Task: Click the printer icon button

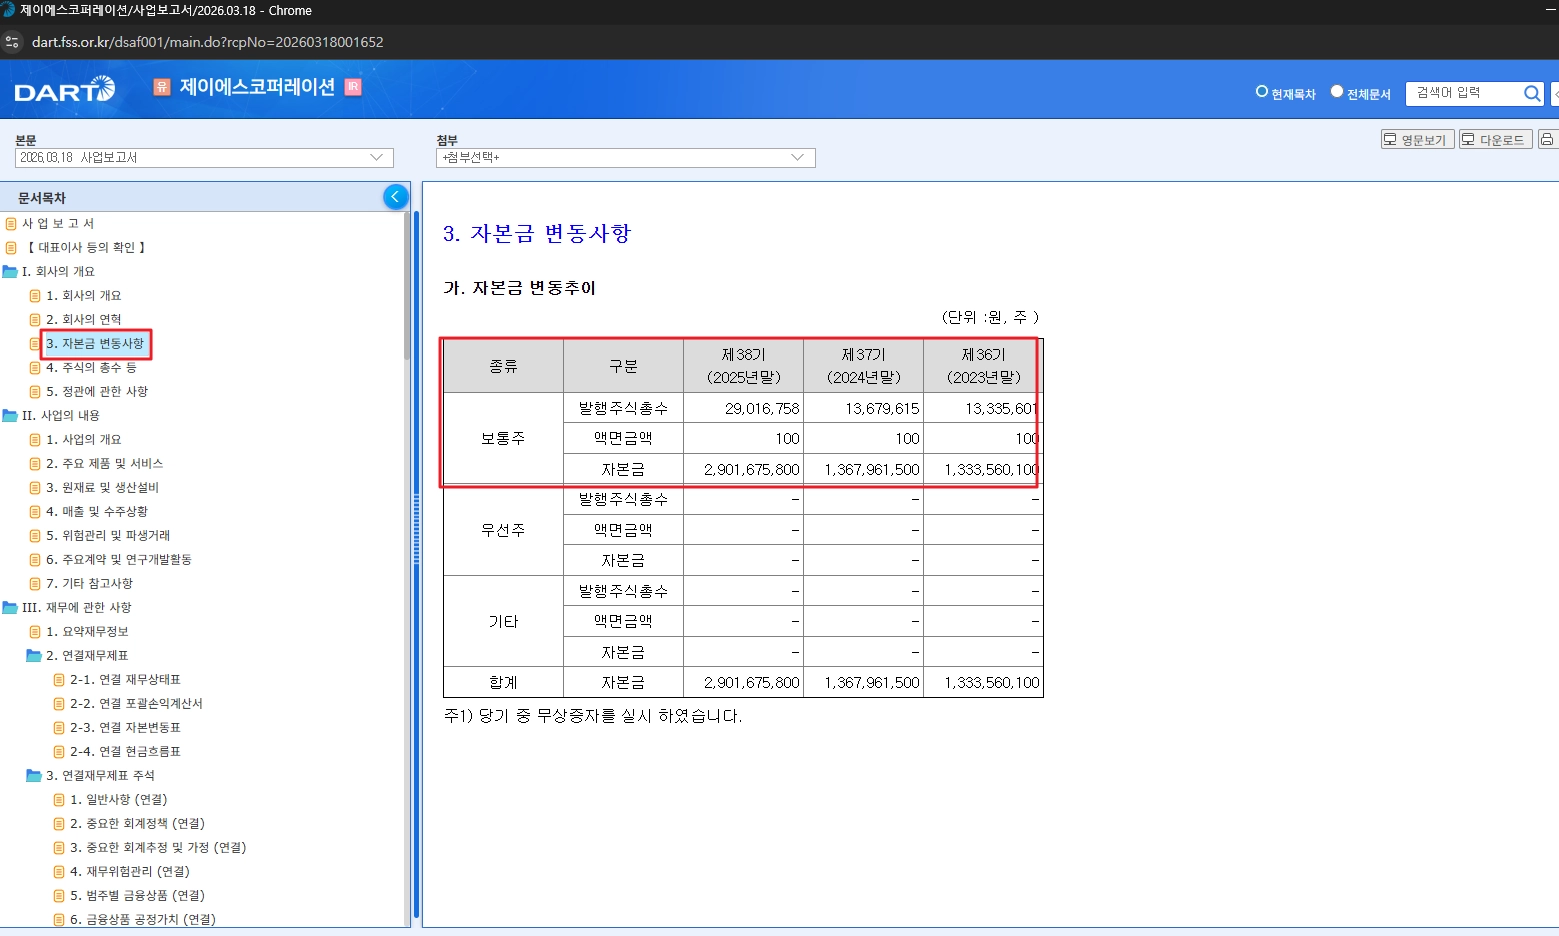Action: tap(1547, 139)
